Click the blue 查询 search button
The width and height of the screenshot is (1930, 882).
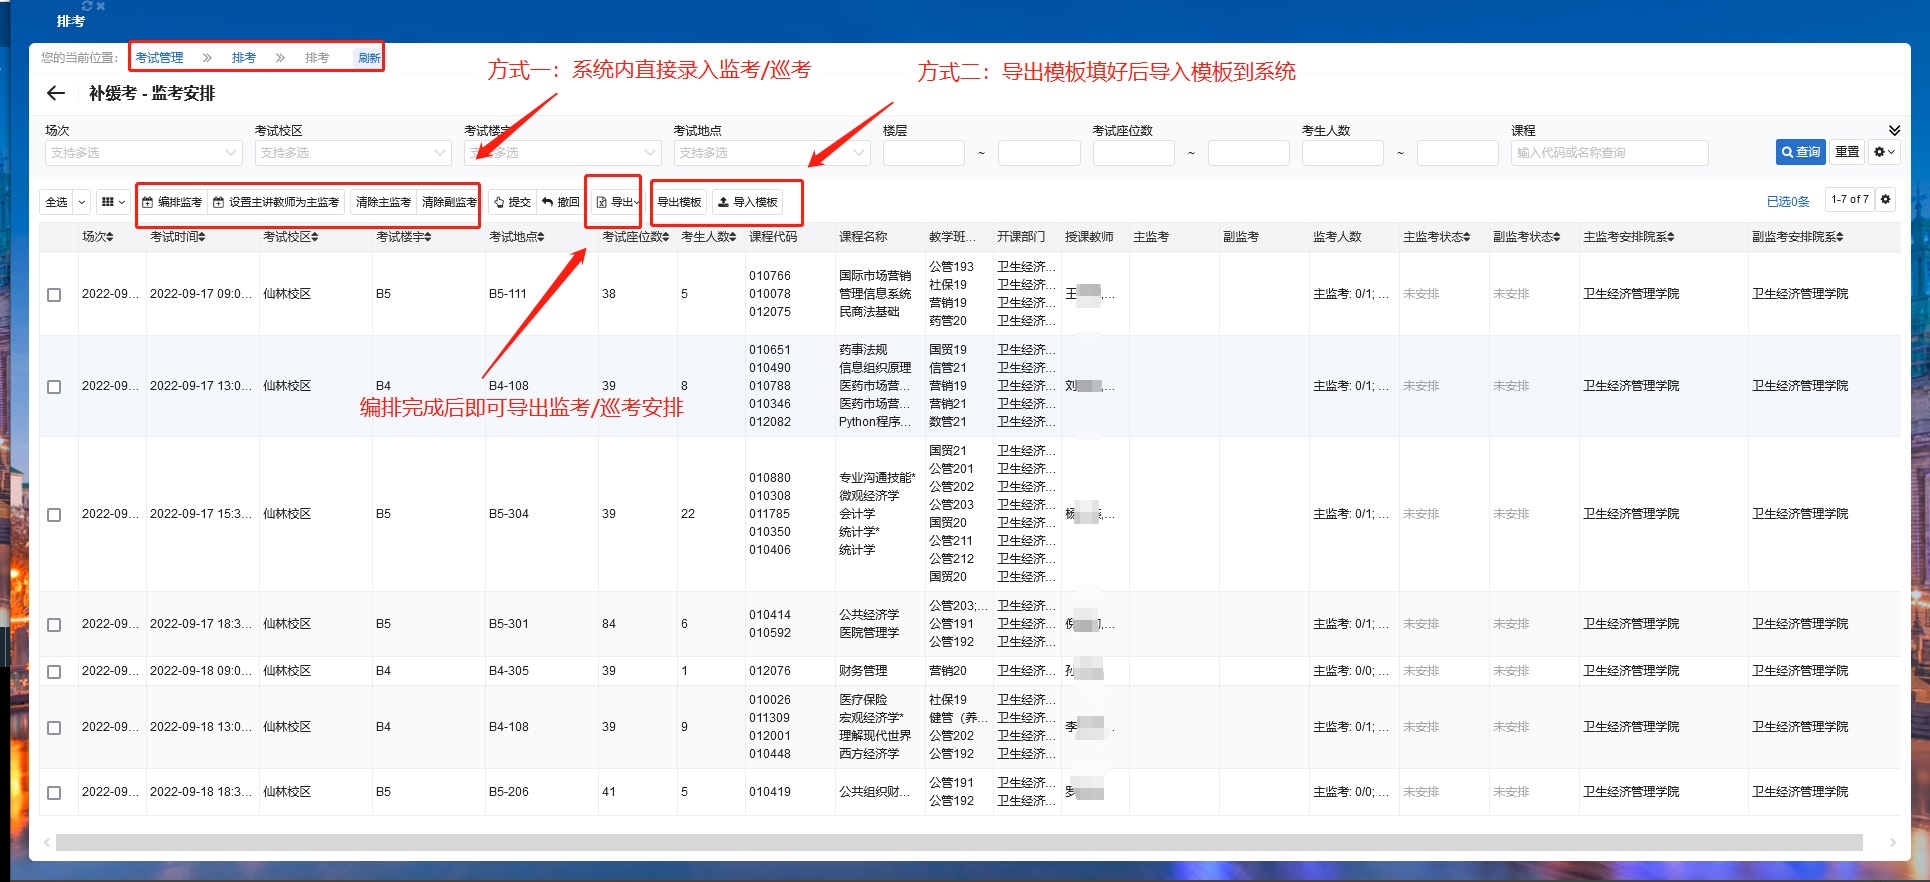[x=1800, y=152]
